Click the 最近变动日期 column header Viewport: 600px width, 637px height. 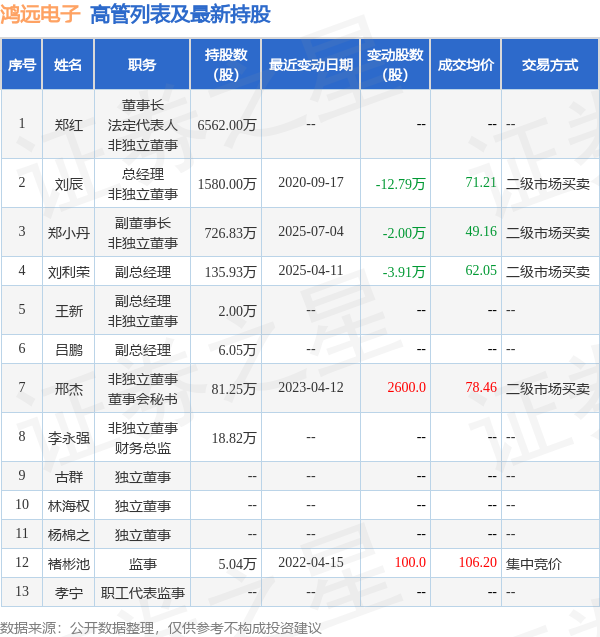click(x=311, y=65)
